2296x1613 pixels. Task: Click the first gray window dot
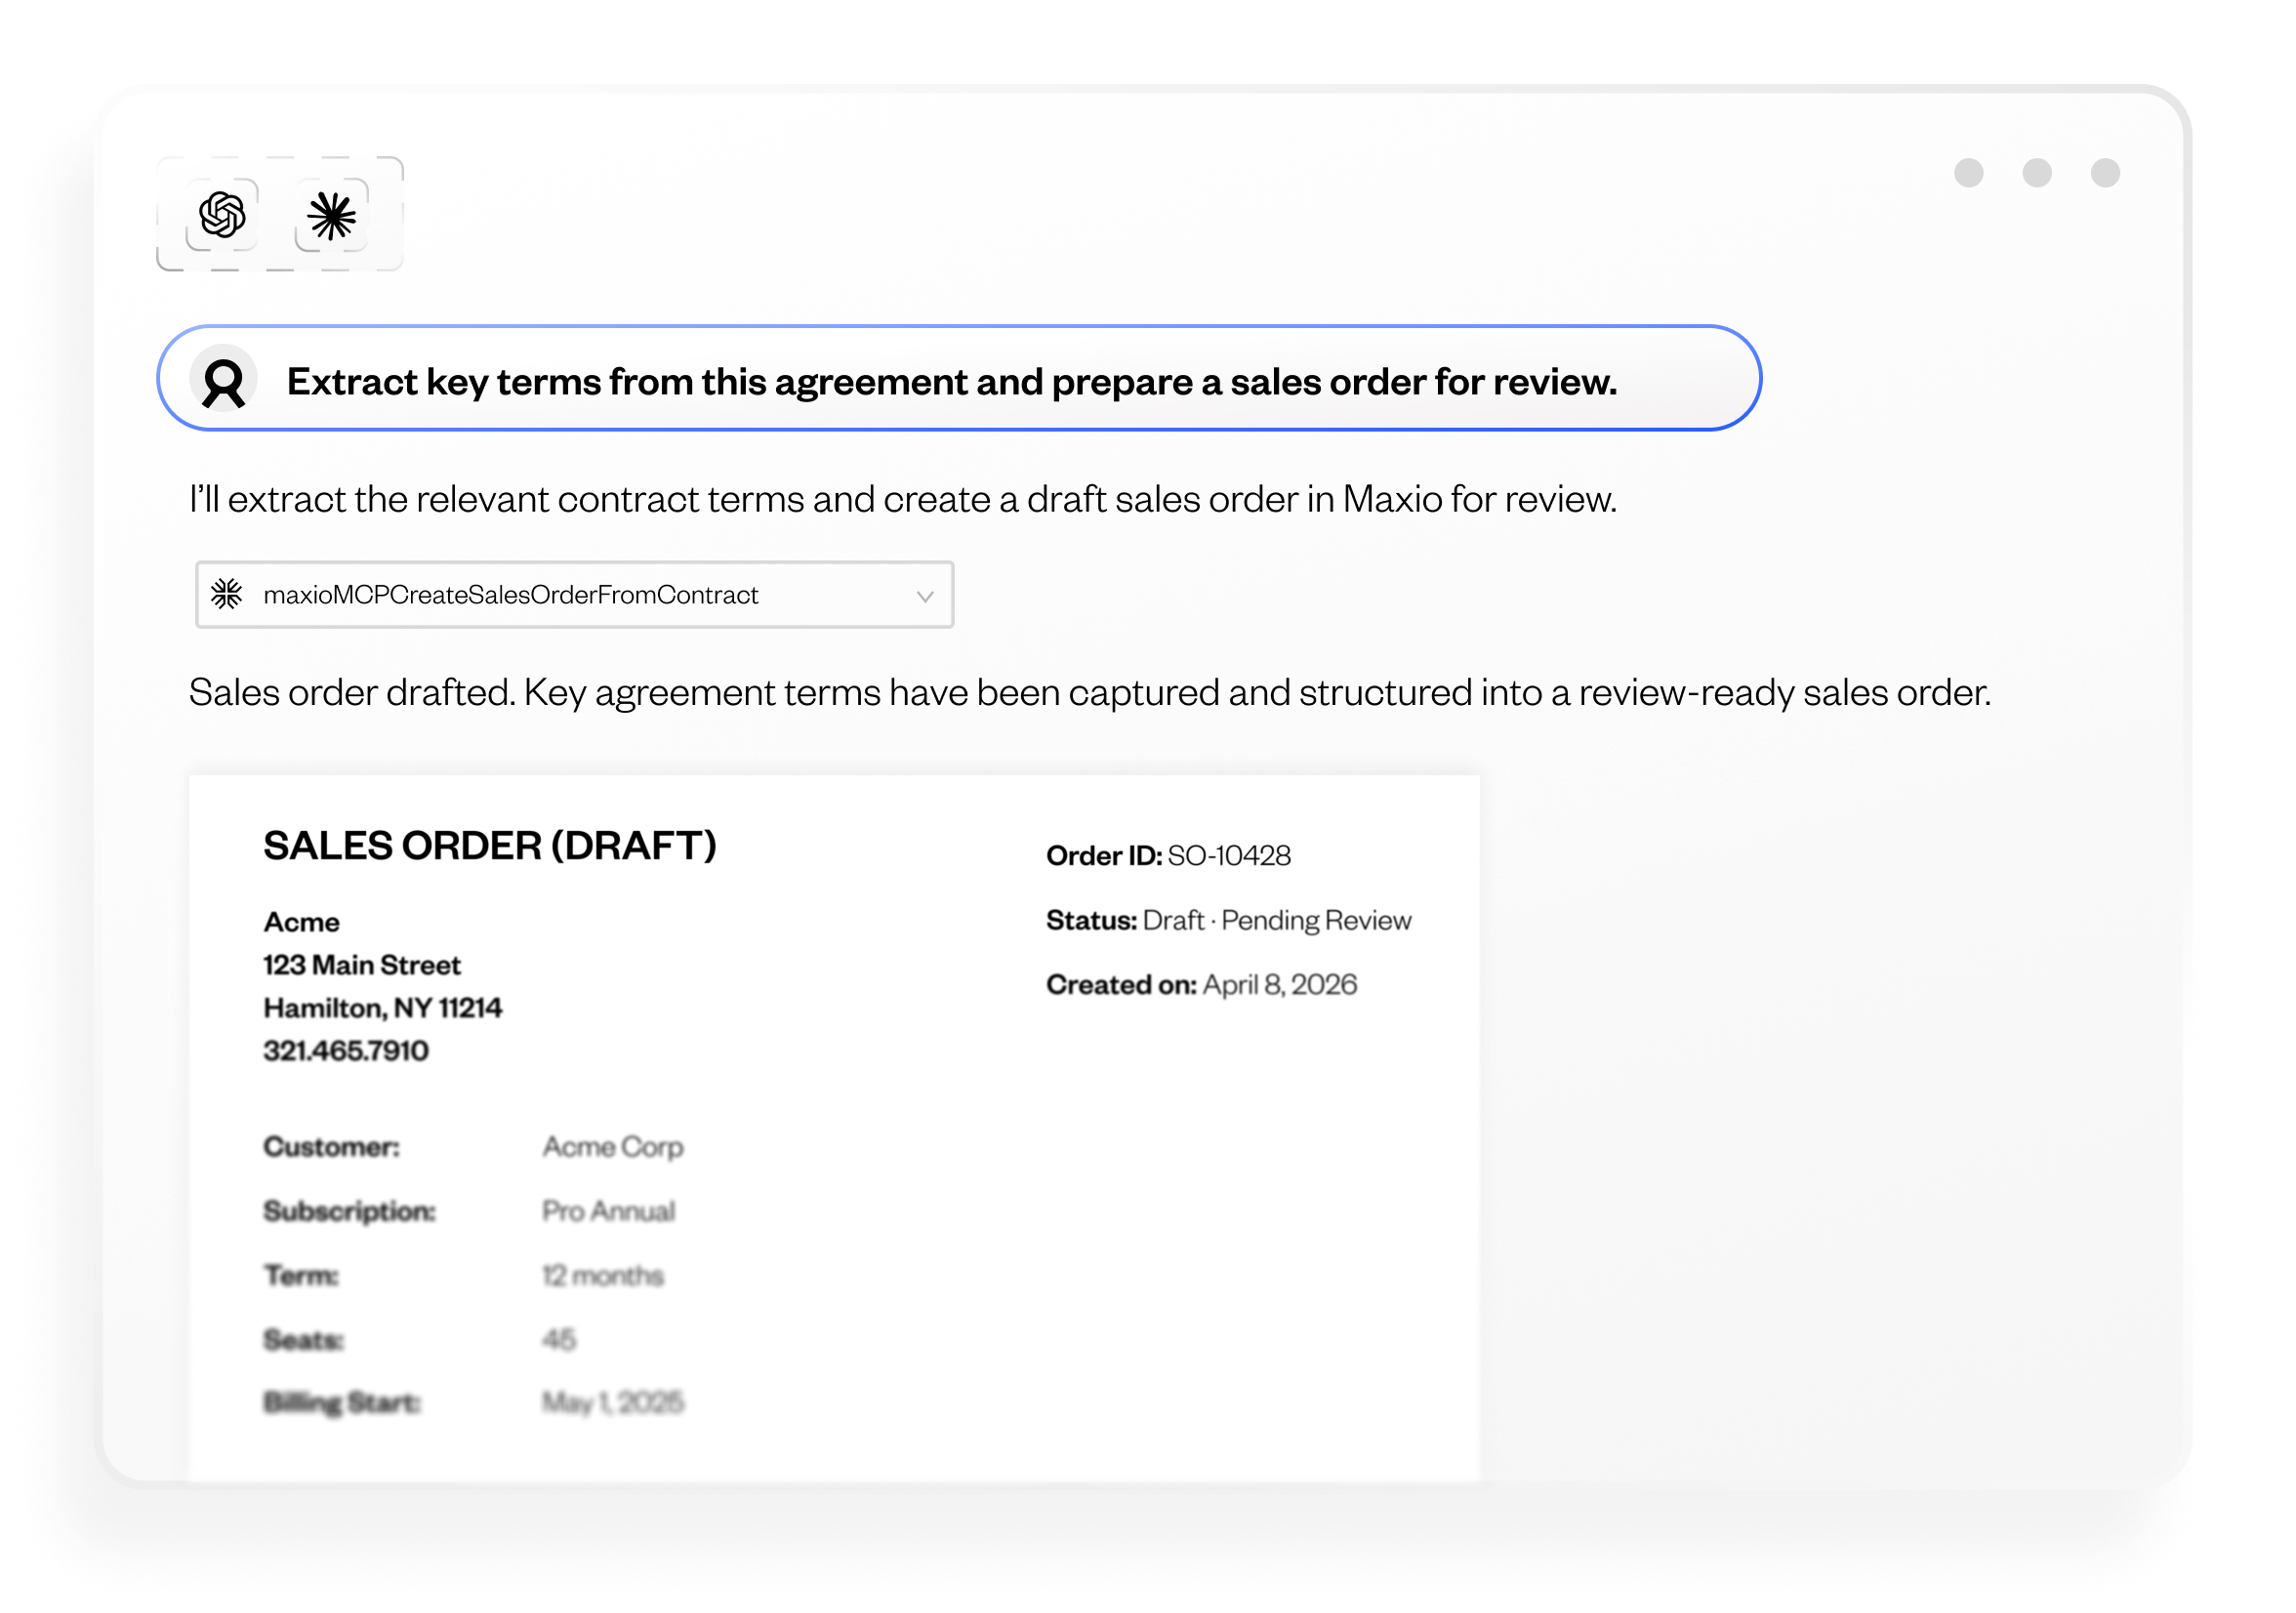[1968, 173]
